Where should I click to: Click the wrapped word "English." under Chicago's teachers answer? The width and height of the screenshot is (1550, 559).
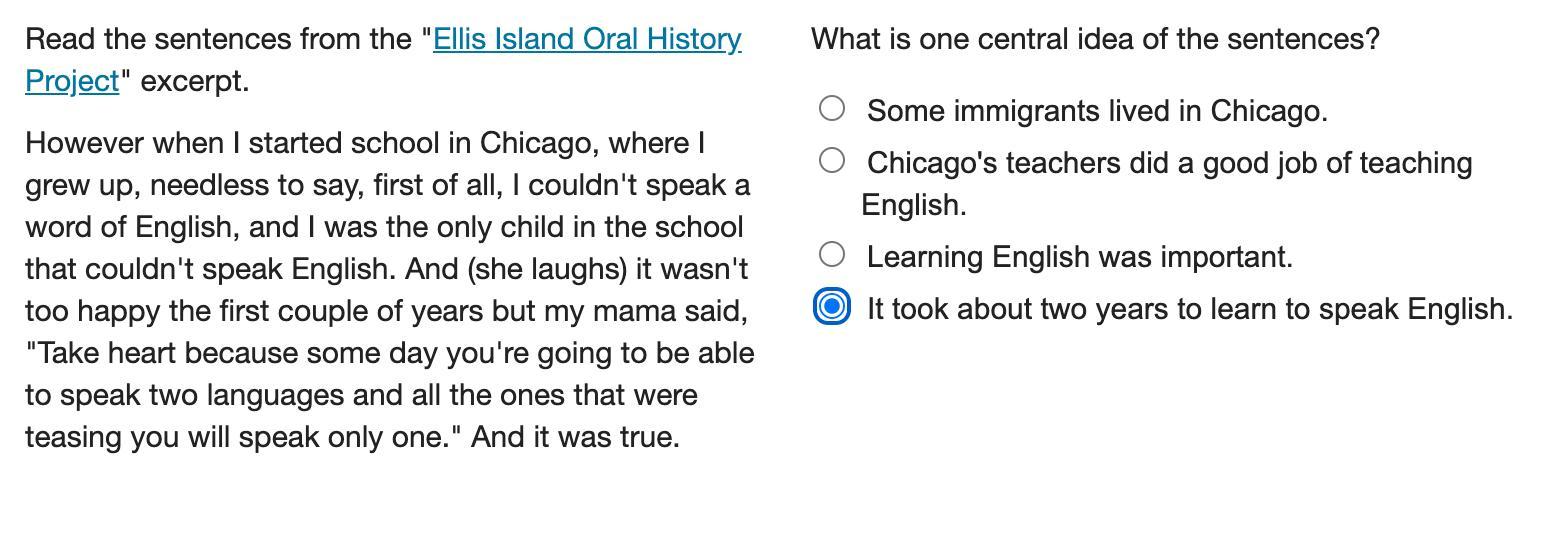click(x=914, y=205)
